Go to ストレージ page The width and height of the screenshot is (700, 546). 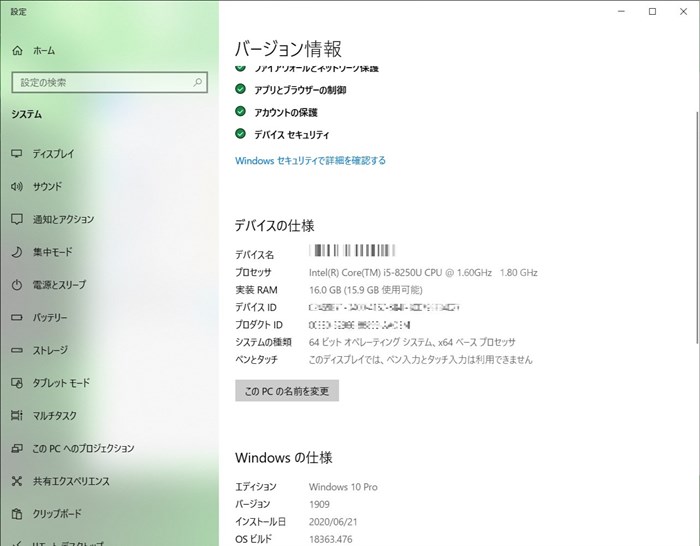click(50, 350)
